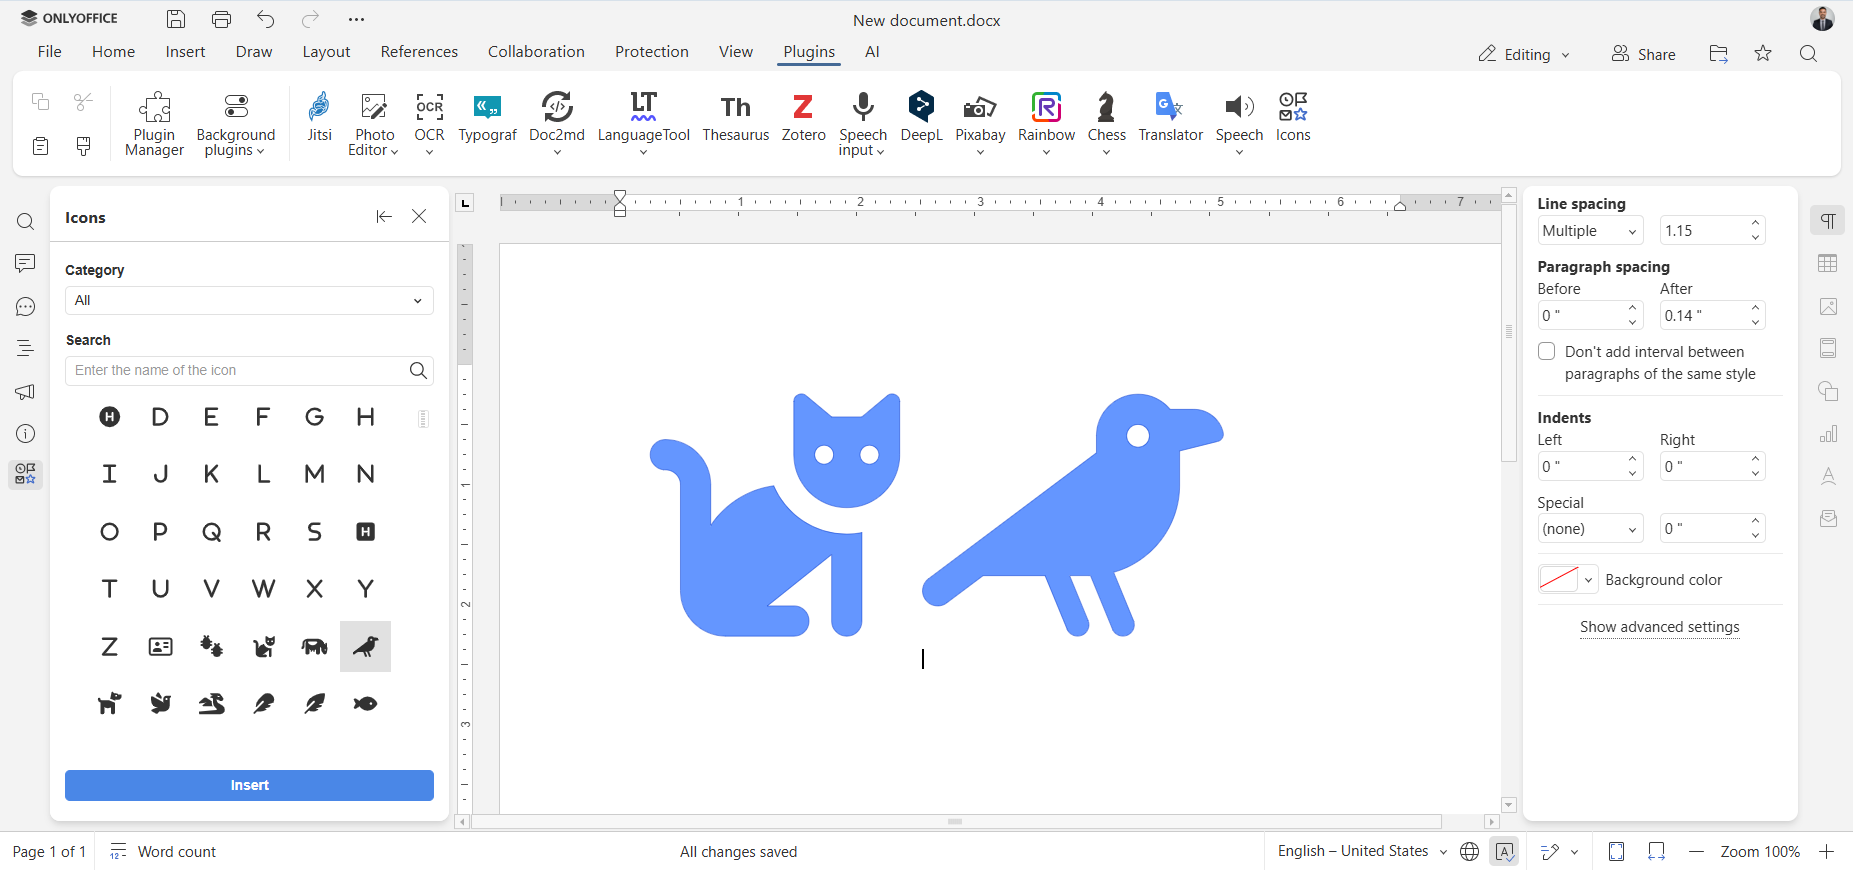
Task: Open the English – United States language dropdown
Action: pos(1362,851)
